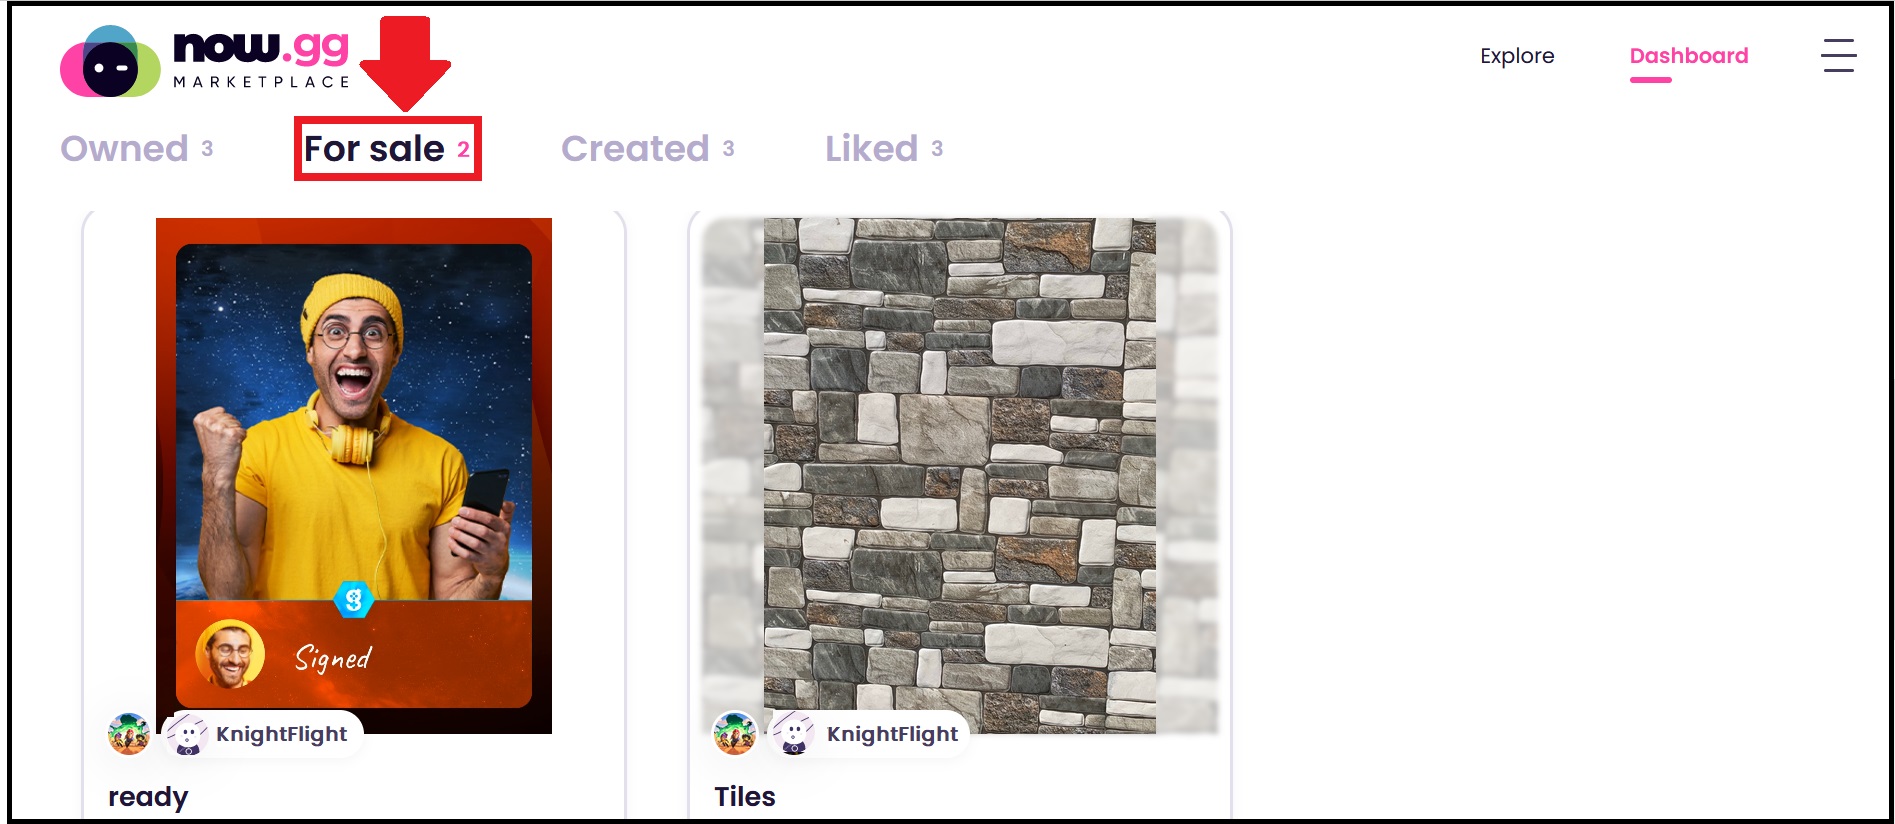1895x824 pixels.
Task: Click KnightFlight owner avatar on ready card
Action: click(187, 735)
